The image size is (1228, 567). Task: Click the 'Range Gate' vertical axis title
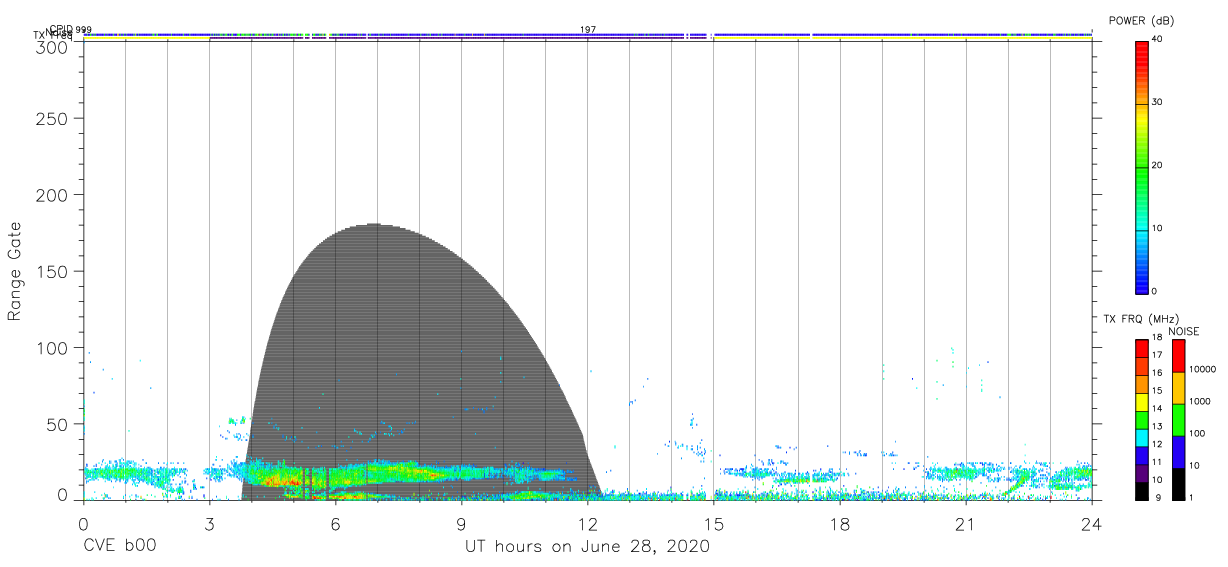coord(15,272)
